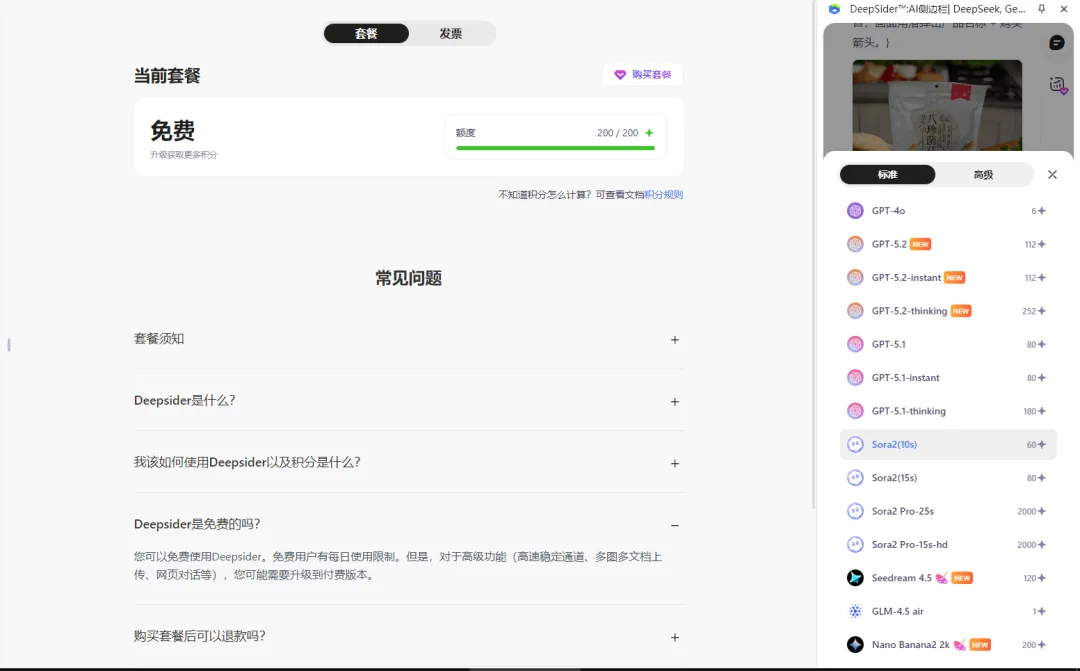Click the GPT-5.2 model icon
The height and width of the screenshot is (671, 1080).
tap(855, 244)
